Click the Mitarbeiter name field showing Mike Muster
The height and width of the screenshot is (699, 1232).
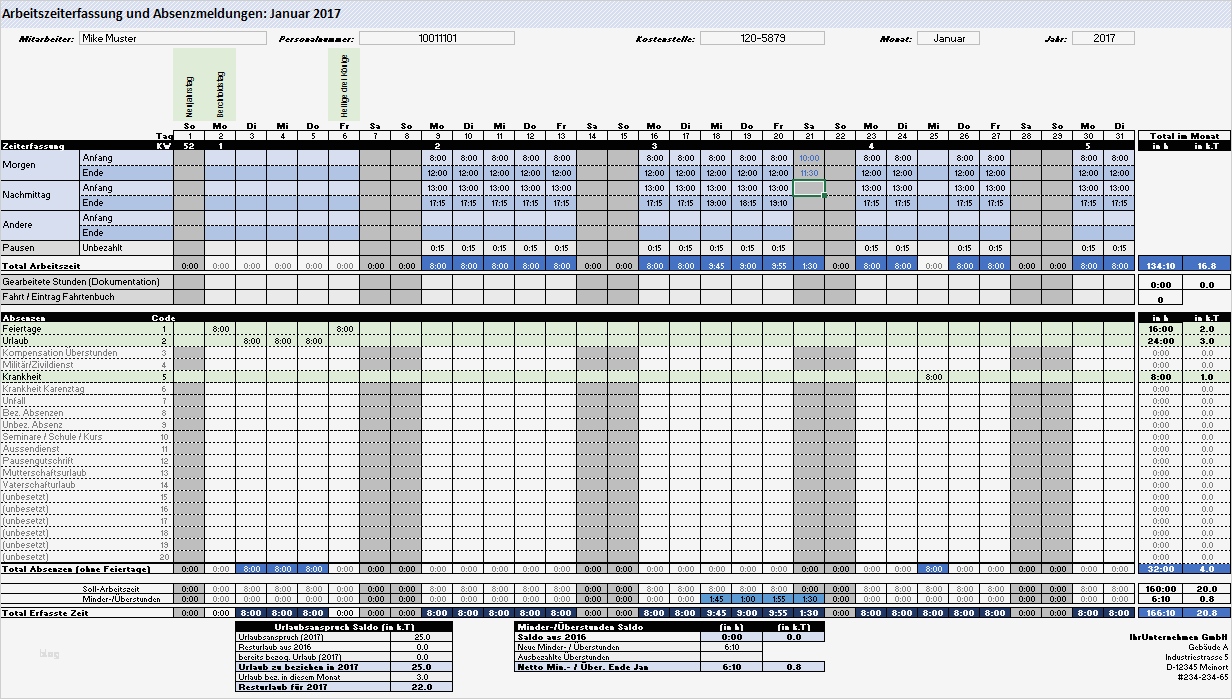coord(170,38)
